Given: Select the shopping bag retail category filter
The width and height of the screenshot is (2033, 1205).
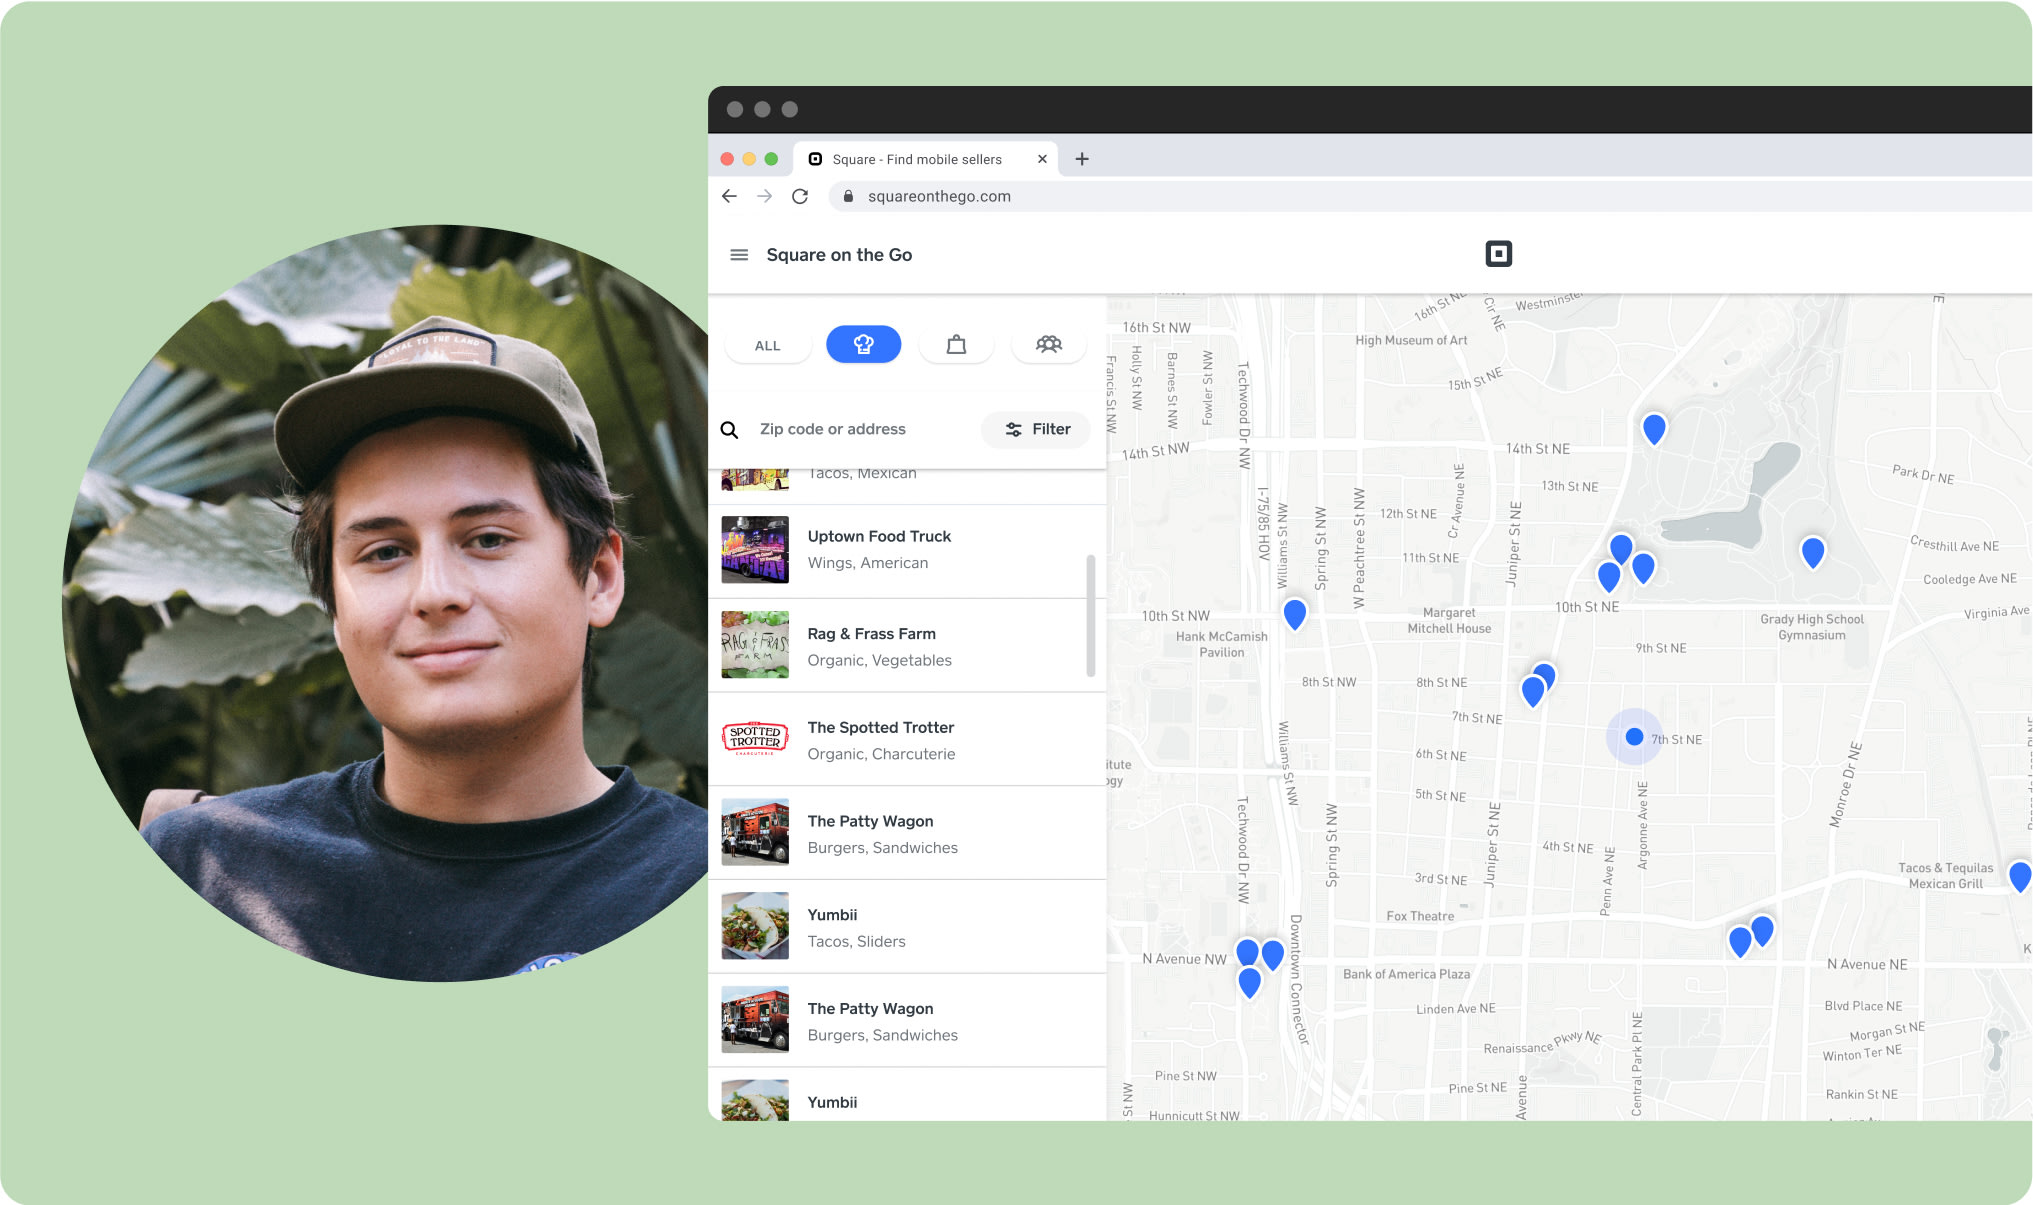Looking at the screenshot, I should point(956,345).
